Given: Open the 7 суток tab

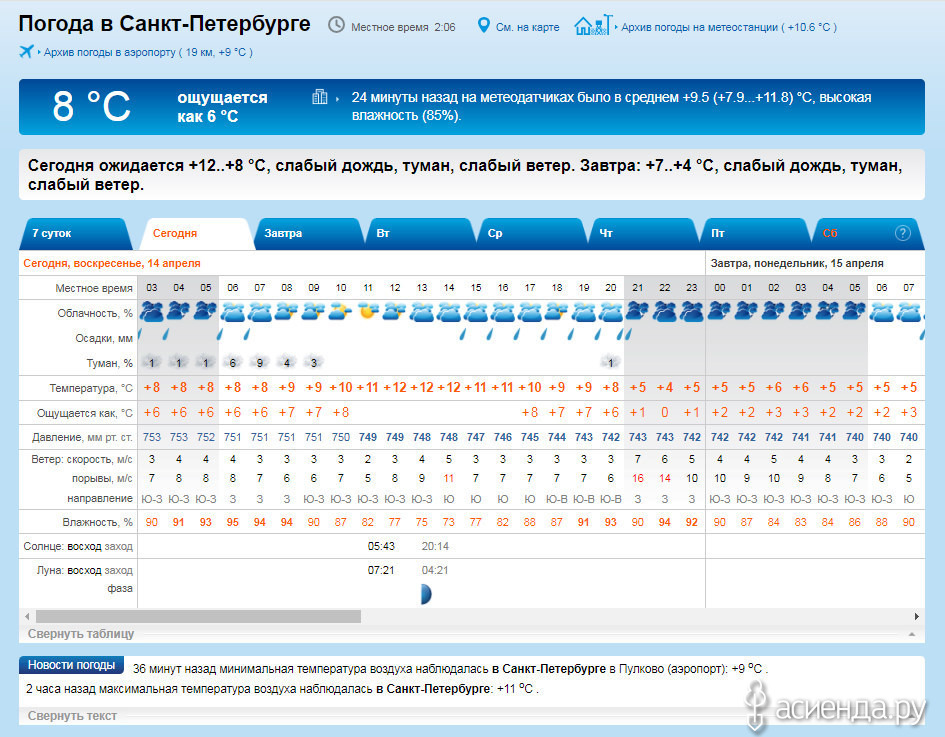Looking at the screenshot, I should pyautogui.click(x=75, y=234).
